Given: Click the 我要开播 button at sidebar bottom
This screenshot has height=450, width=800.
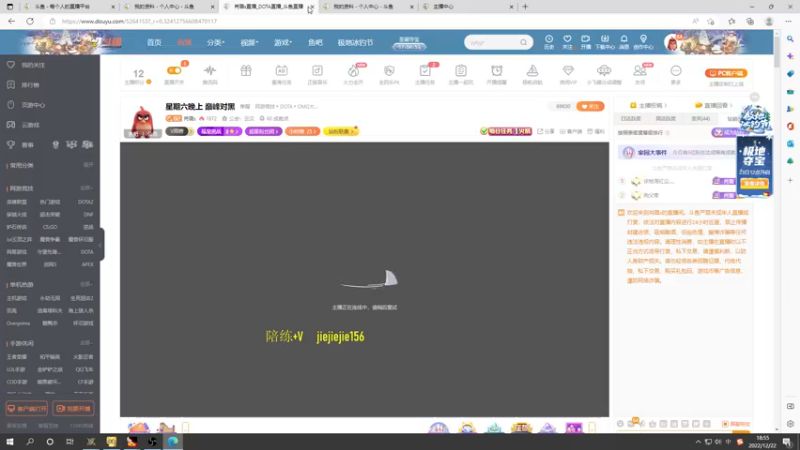Looking at the screenshot, I should click(x=73, y=408).
